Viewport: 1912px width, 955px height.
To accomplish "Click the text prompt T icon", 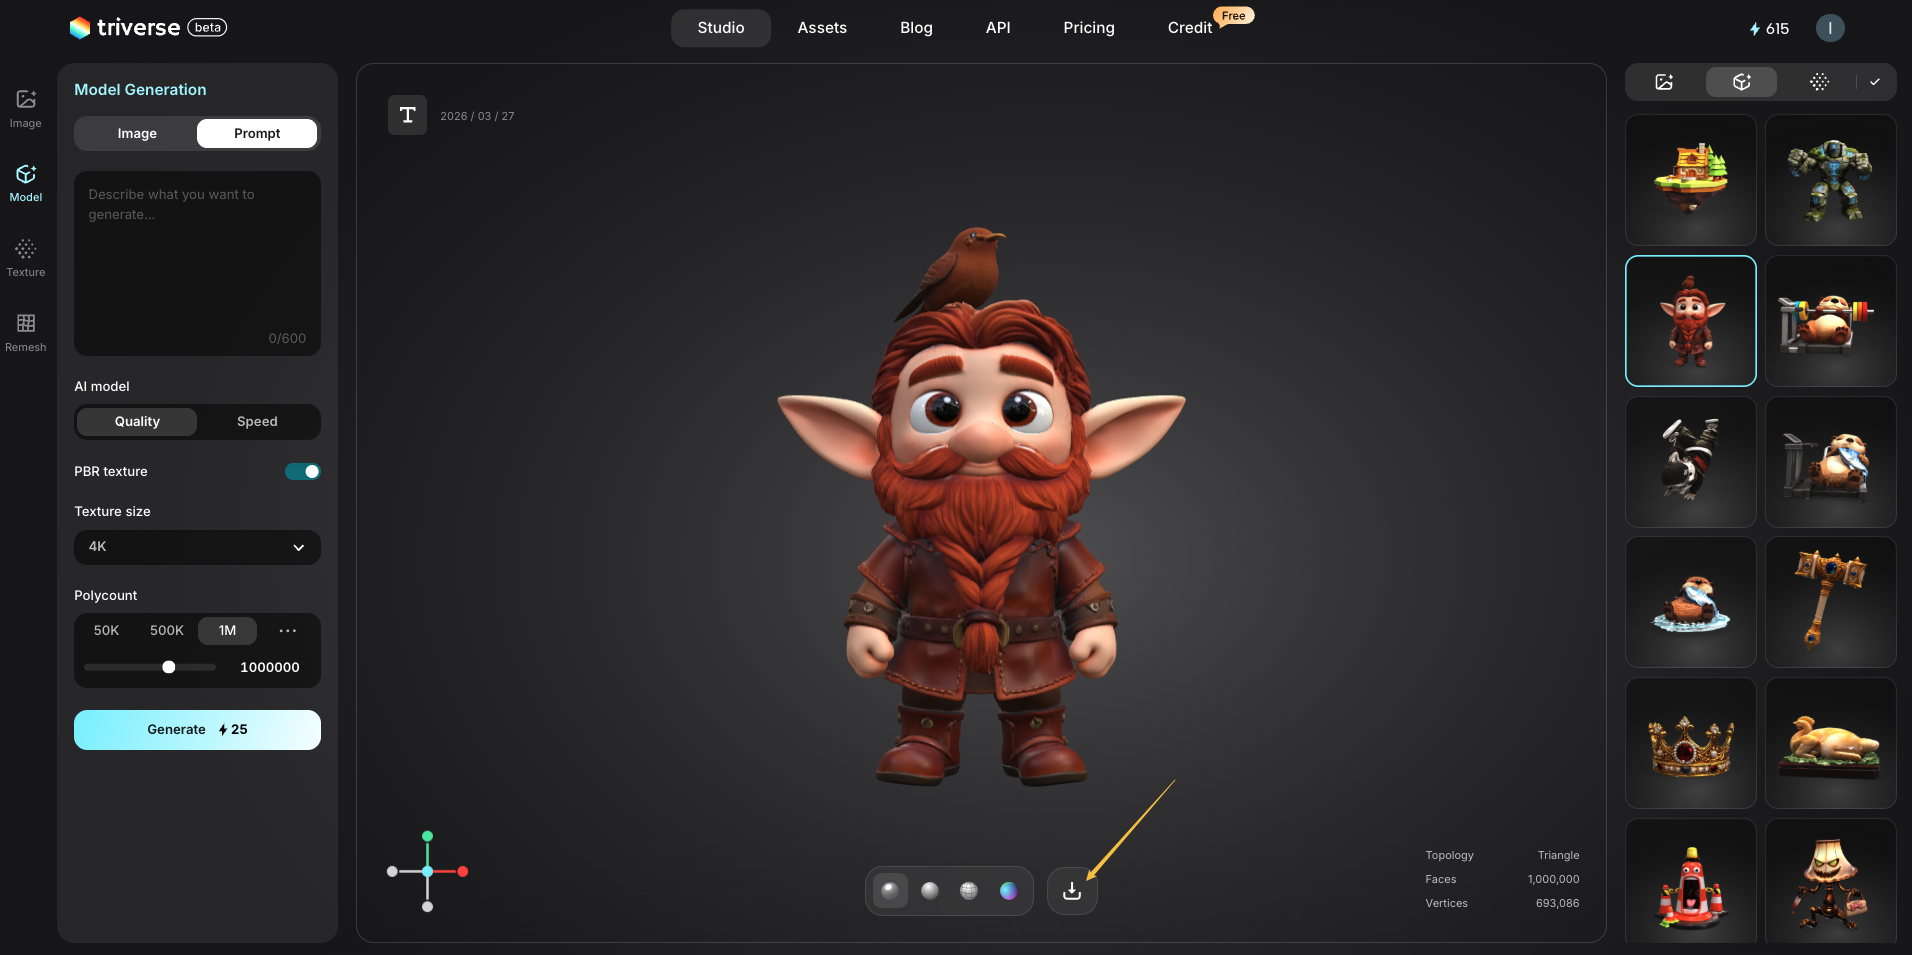I will tap(407, 115).
